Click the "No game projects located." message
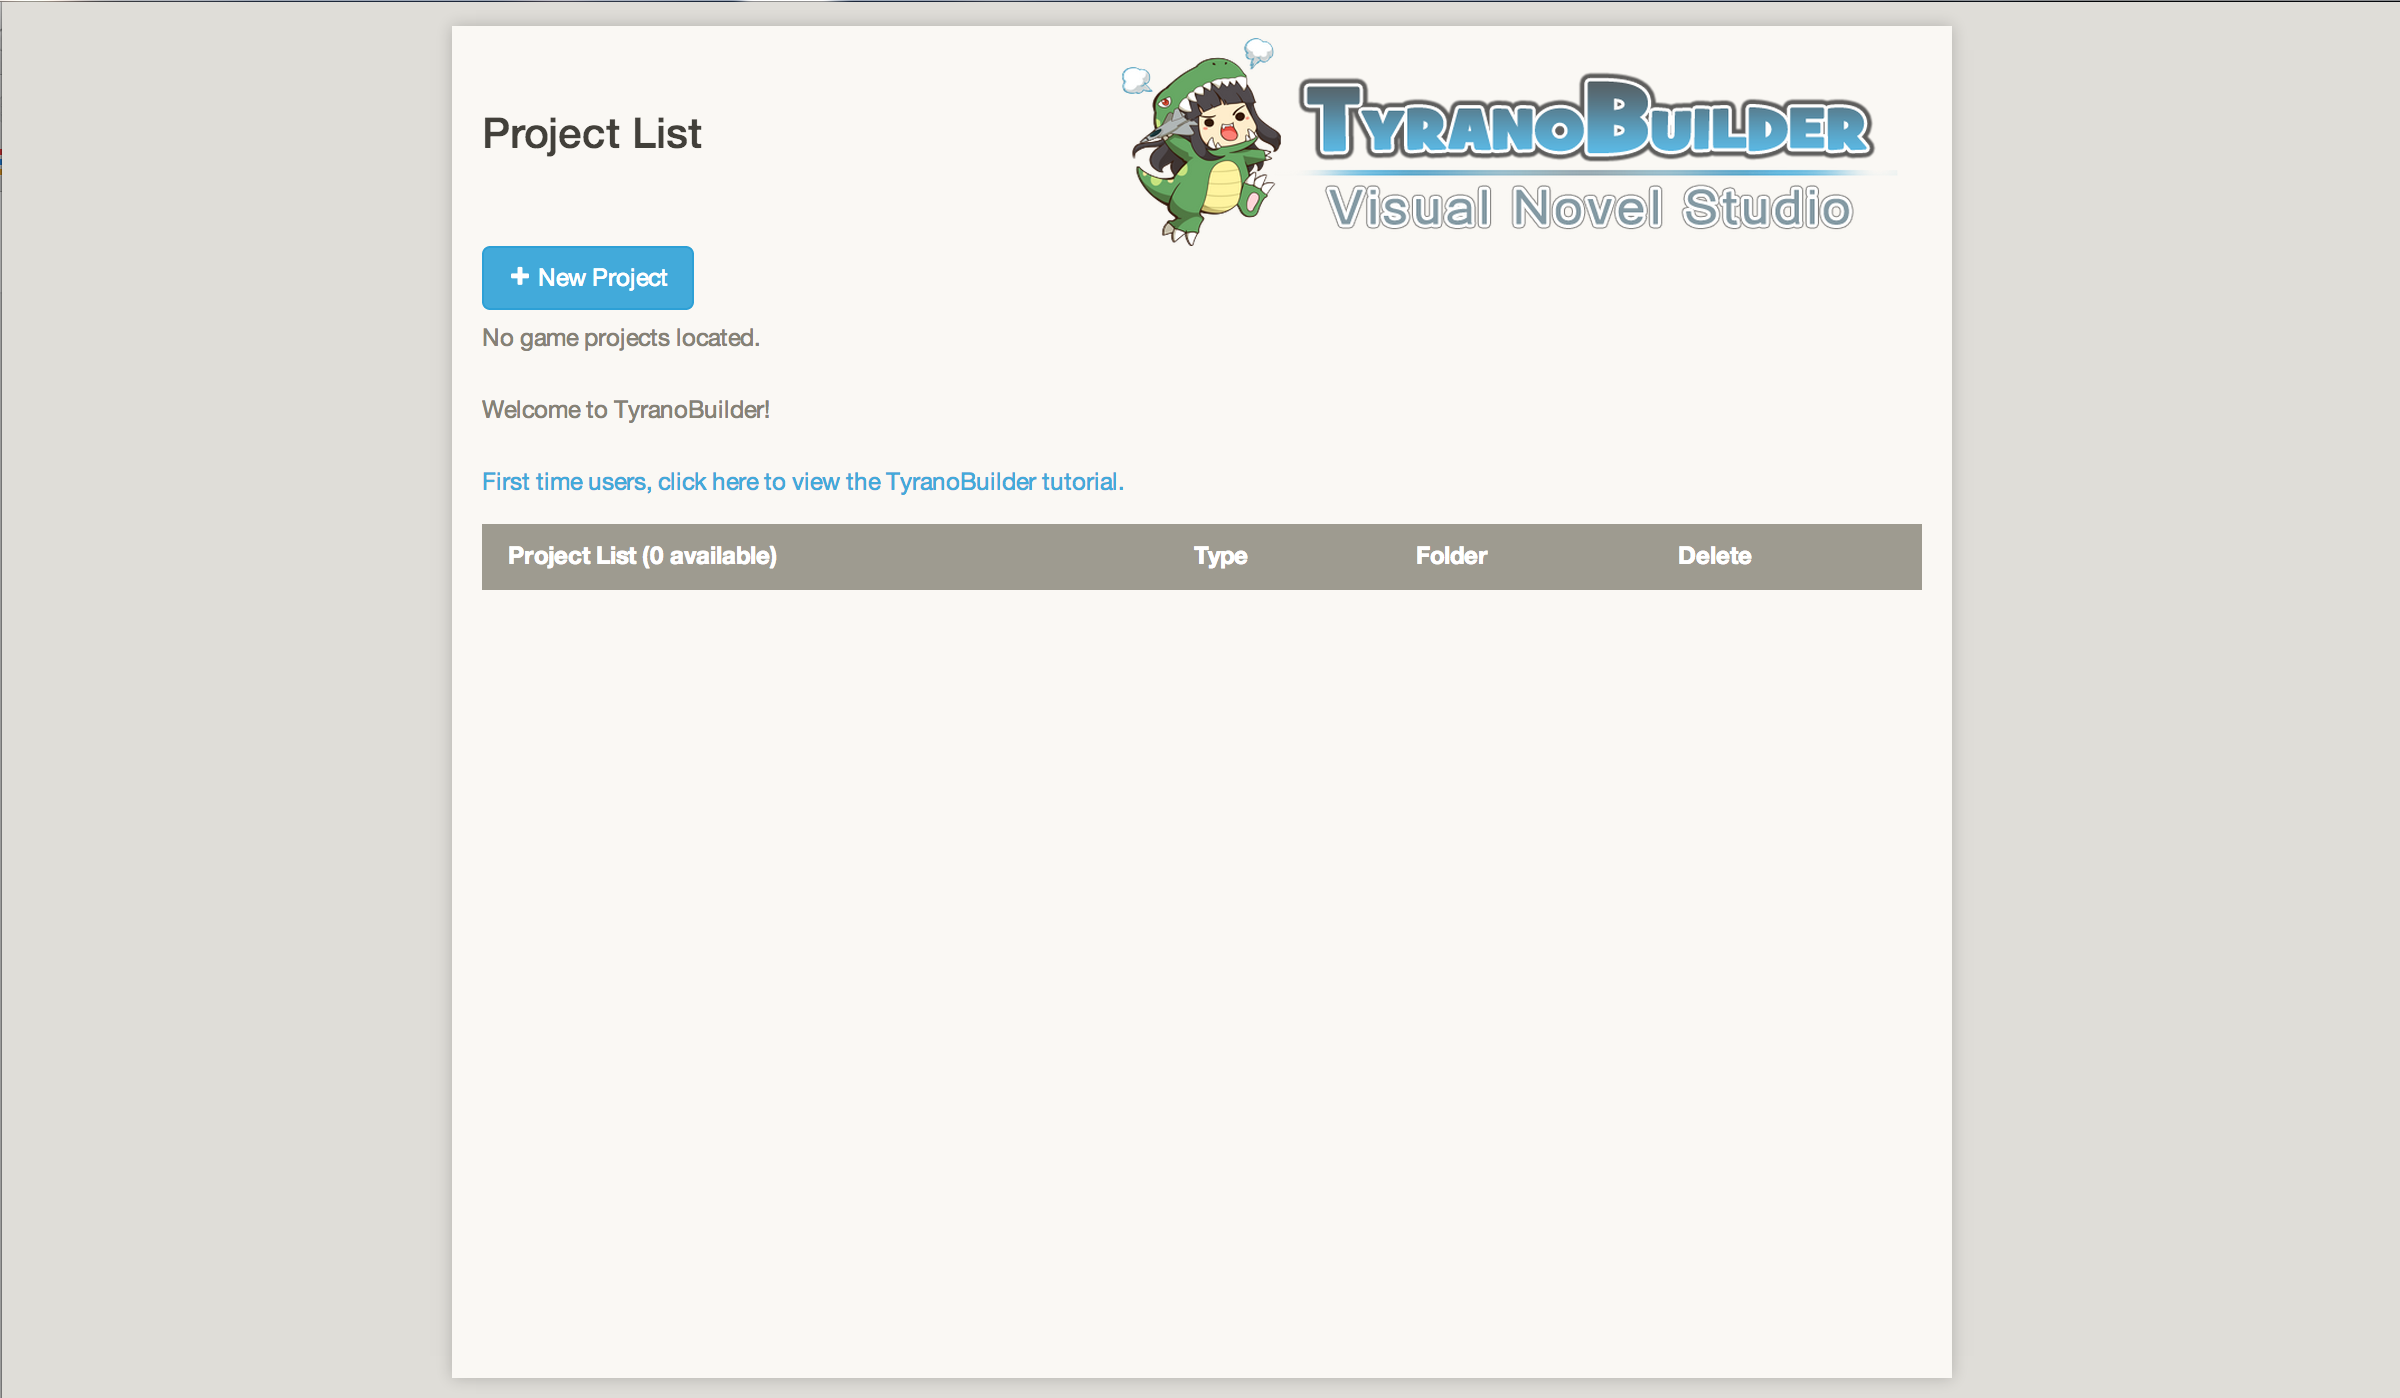 point(621,338)
